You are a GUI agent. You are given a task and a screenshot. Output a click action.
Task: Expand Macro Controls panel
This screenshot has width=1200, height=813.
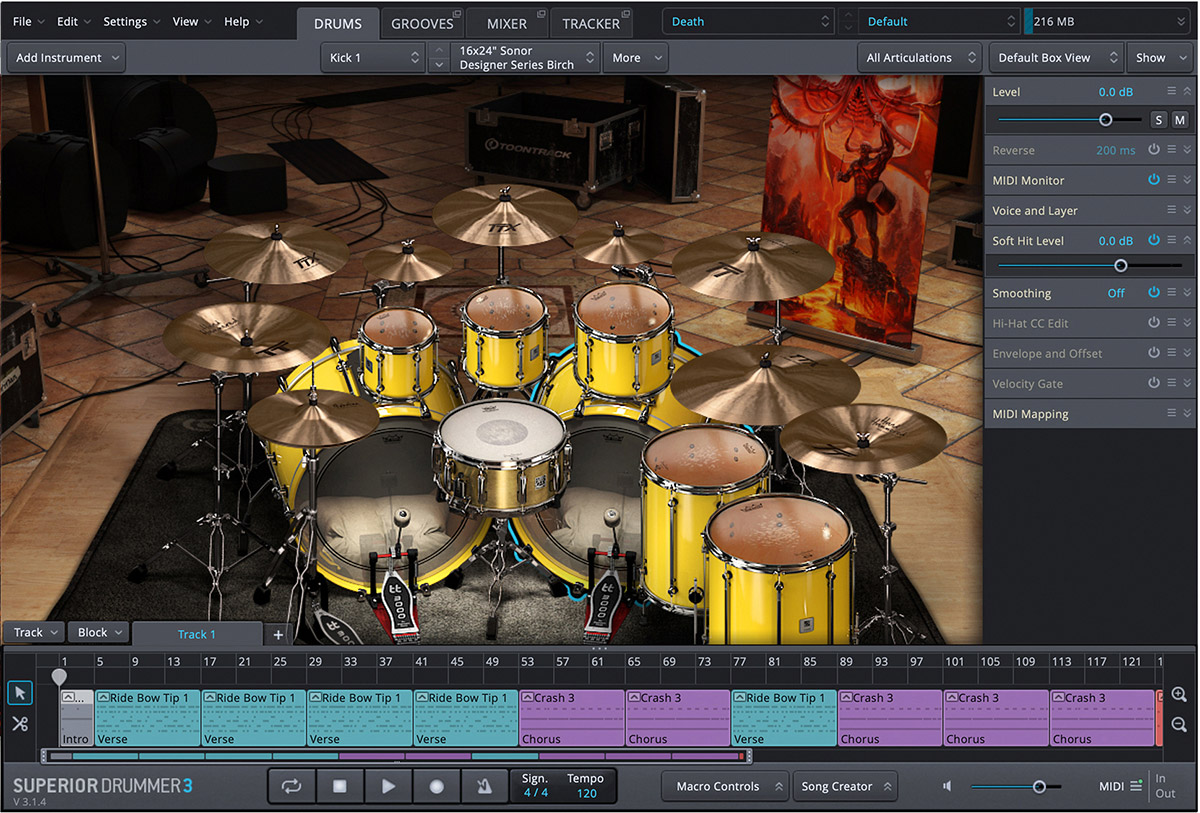pyautogui.click(x=726, y=787)
